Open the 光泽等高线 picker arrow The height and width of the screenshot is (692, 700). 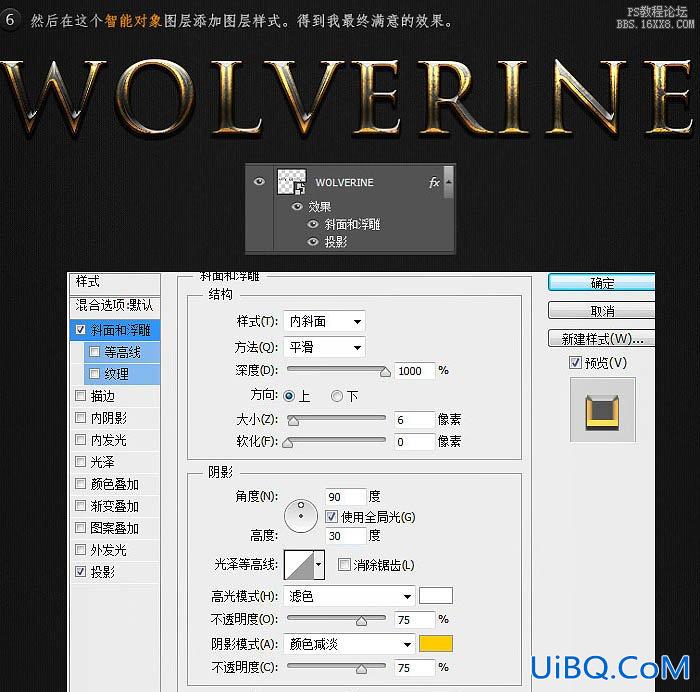coord(318,564)
